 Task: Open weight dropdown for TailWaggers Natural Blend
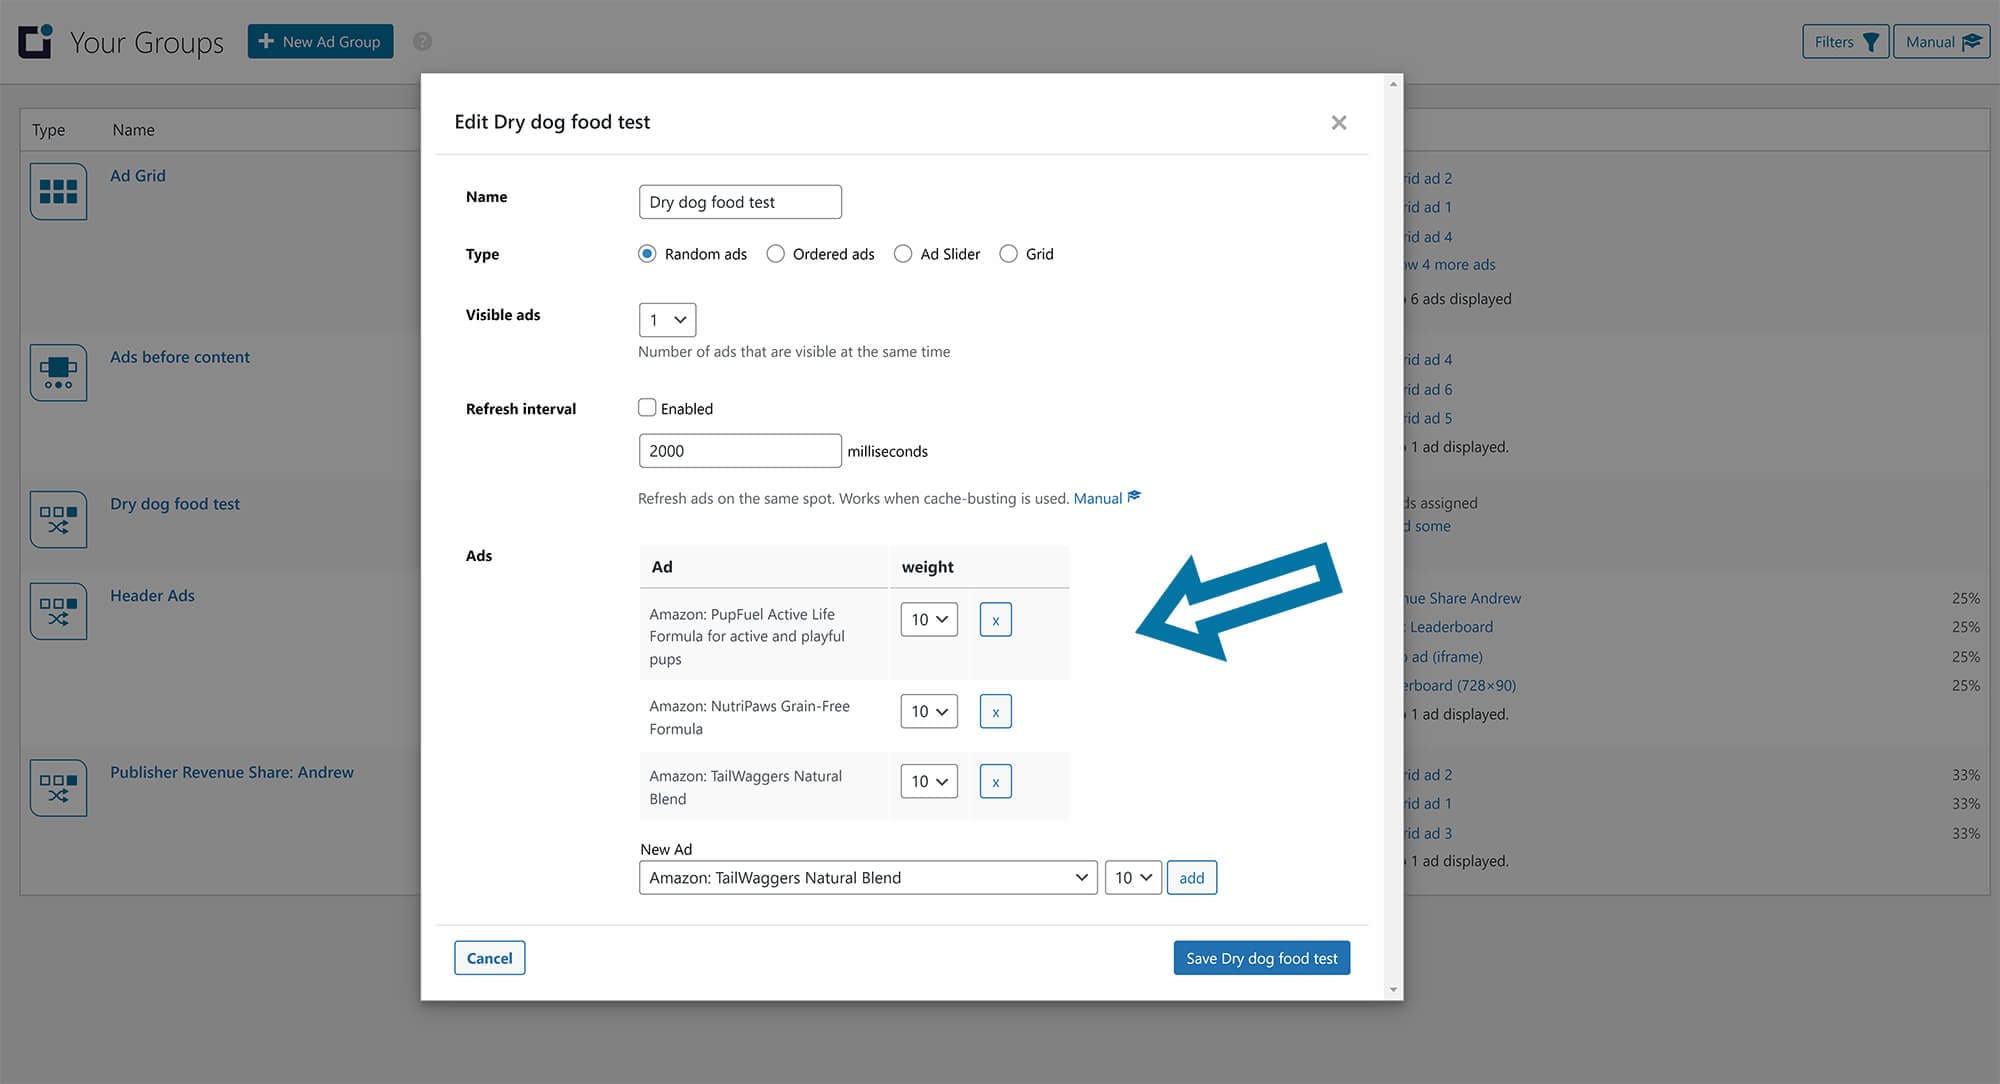click(x=928, y=781)
